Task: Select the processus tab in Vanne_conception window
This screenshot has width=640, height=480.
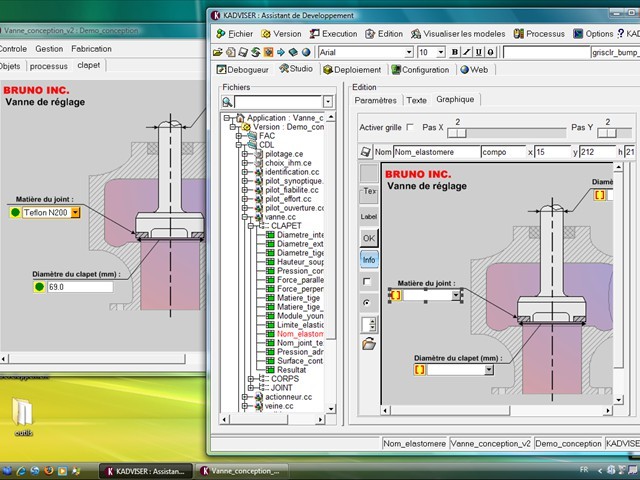Action: 49,66
